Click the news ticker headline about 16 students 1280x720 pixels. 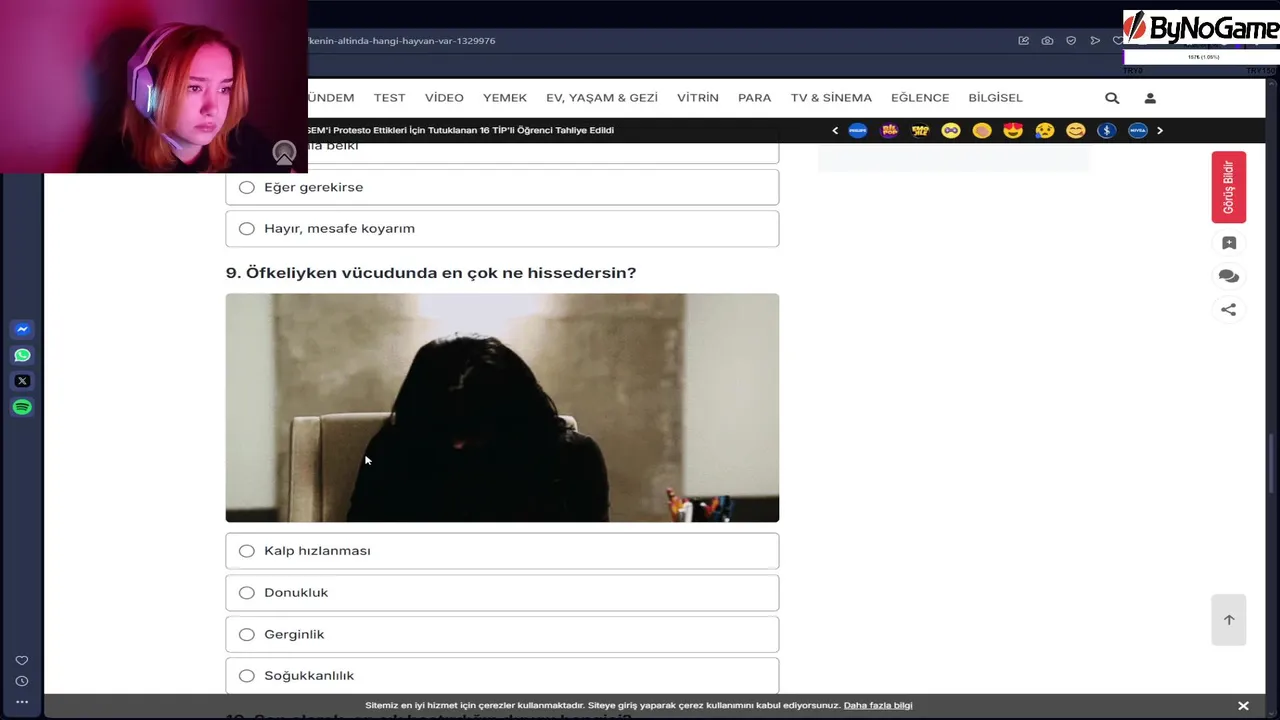[461, 130]
